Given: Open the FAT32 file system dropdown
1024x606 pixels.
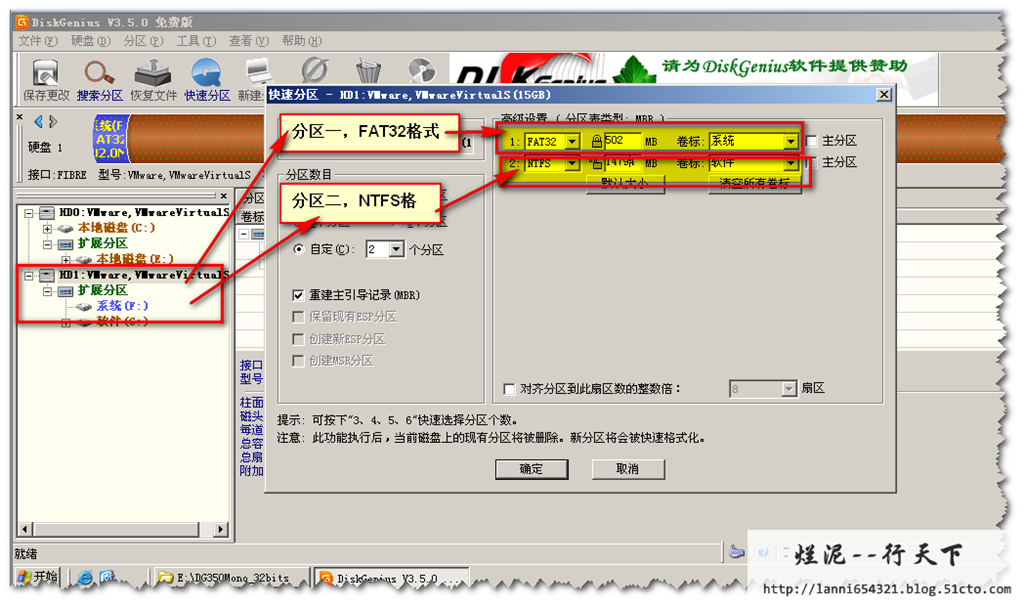Looking at the screenshot, I should pos(572,142).
